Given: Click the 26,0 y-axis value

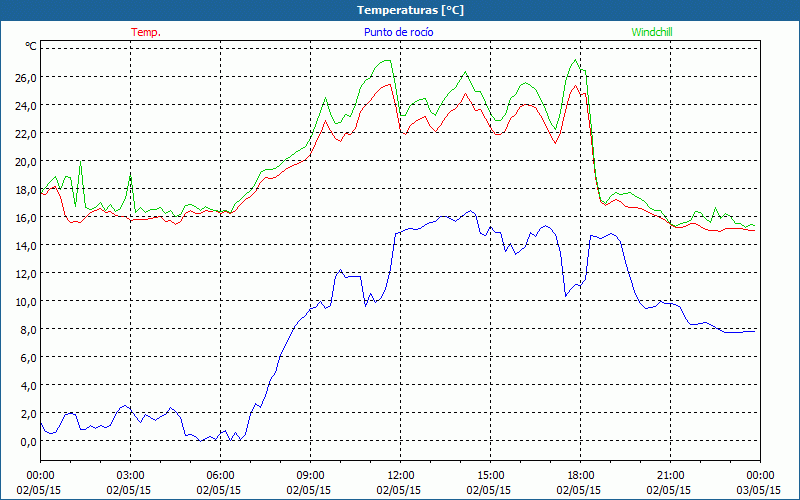Looking at the screenshot, I should tap(26, 78).
